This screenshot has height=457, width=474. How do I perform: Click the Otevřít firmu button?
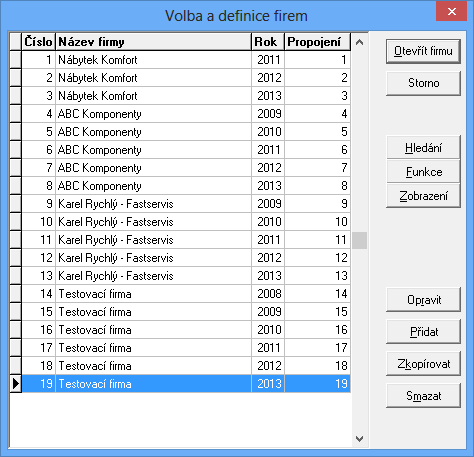tap(423, 51)
